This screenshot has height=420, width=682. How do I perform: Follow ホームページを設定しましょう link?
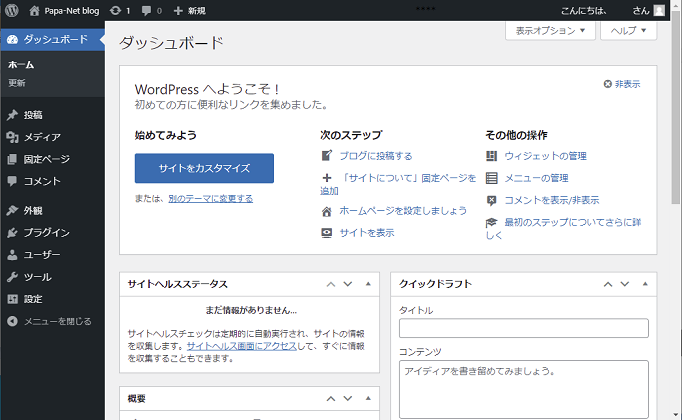pos(403,211)
